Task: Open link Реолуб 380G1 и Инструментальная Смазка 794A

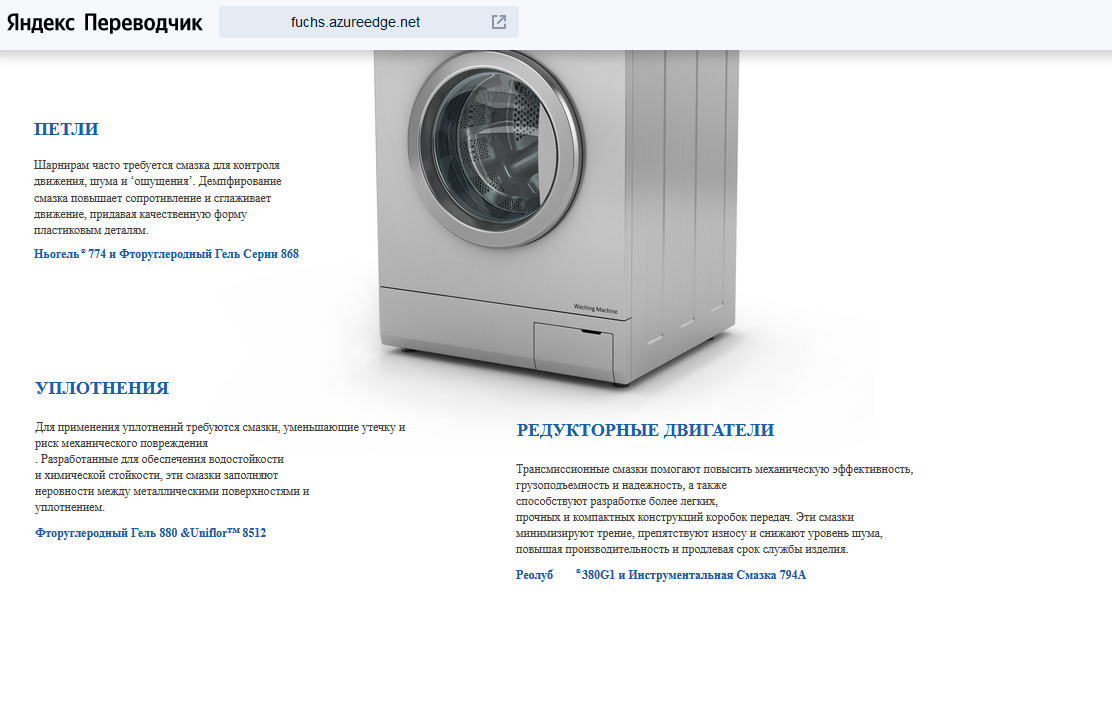Action: coord(660,575)
